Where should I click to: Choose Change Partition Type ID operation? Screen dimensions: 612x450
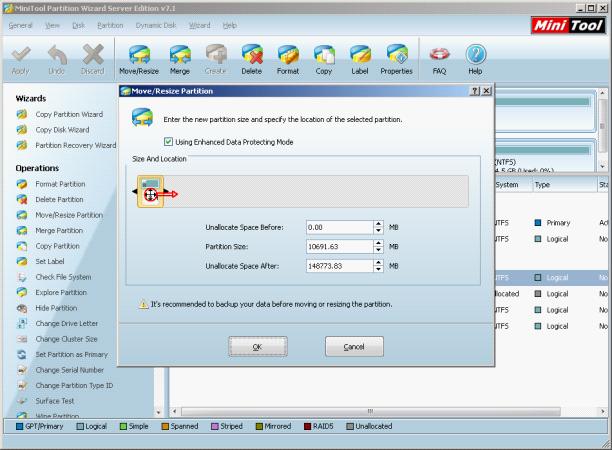pos(74,386)
